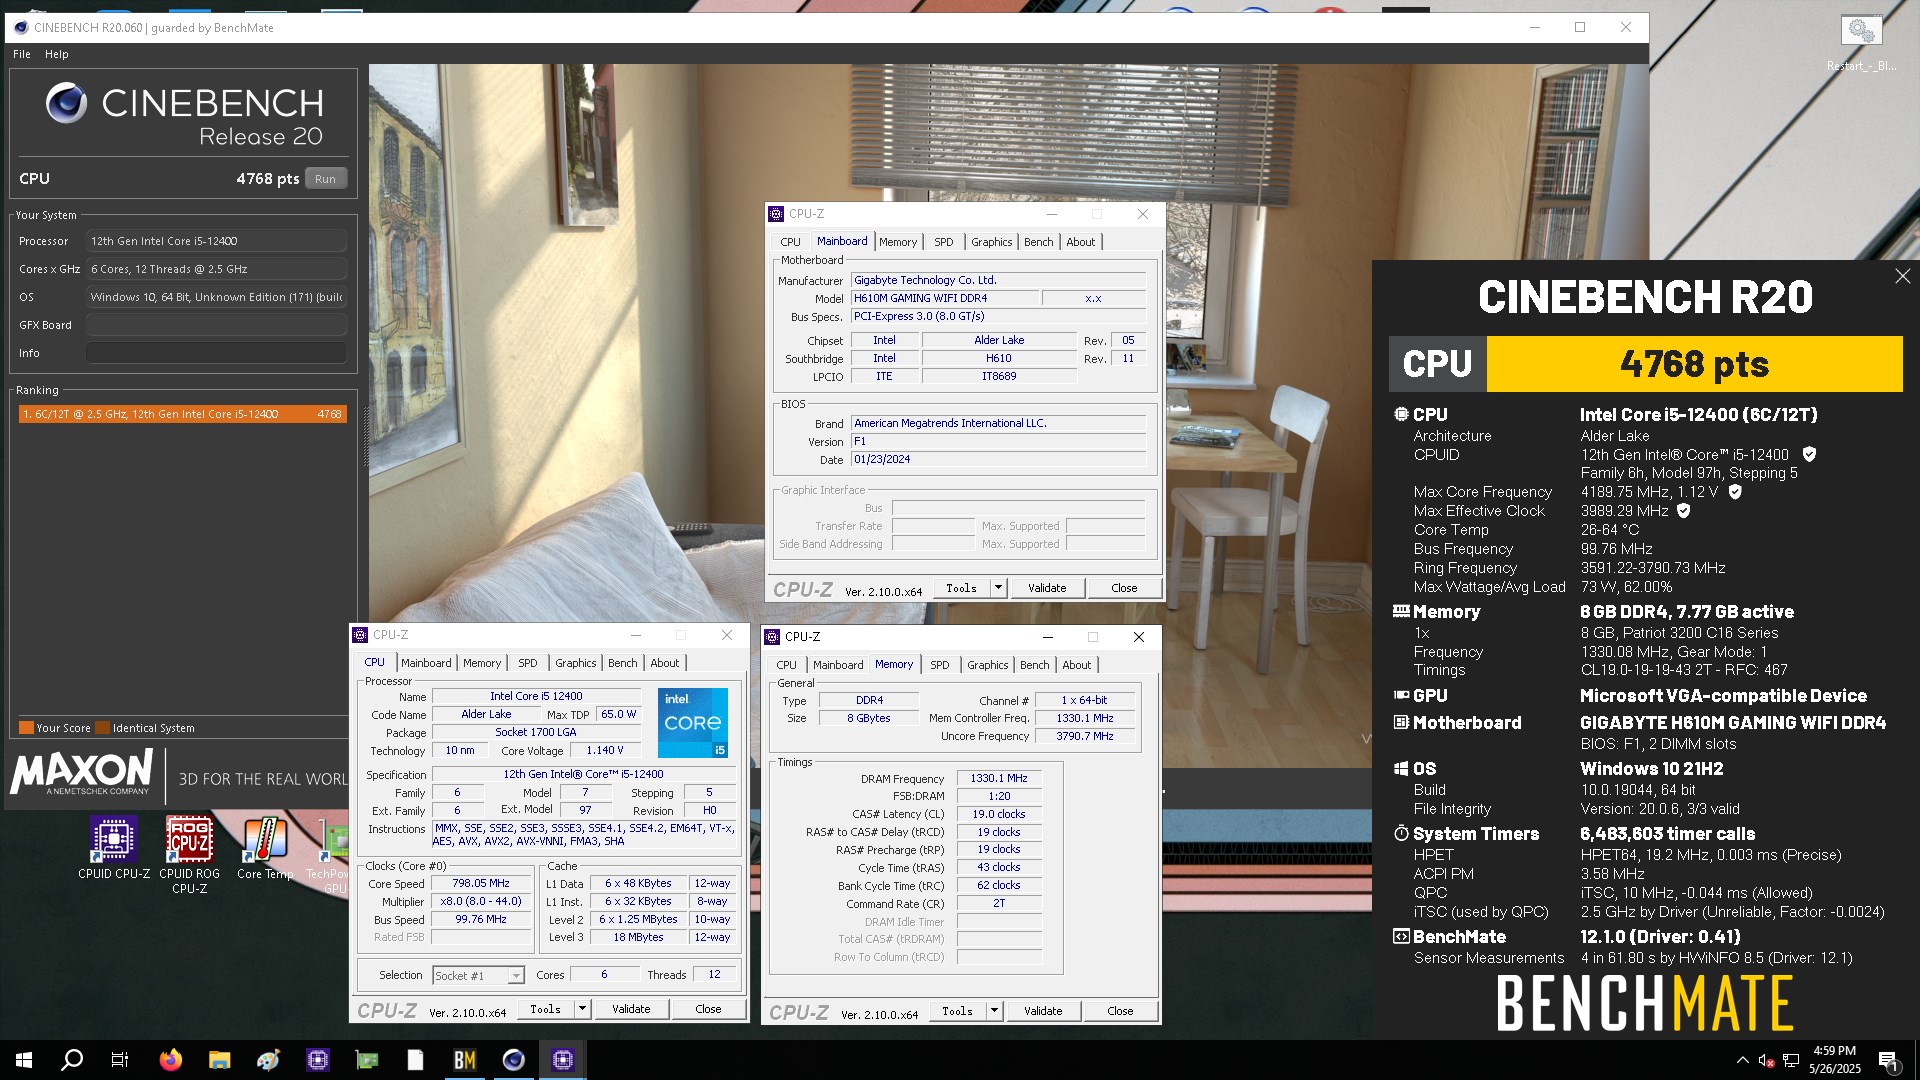
Task: Select the i5-12400 ranking entry scoring 4768
Action: 182,414
